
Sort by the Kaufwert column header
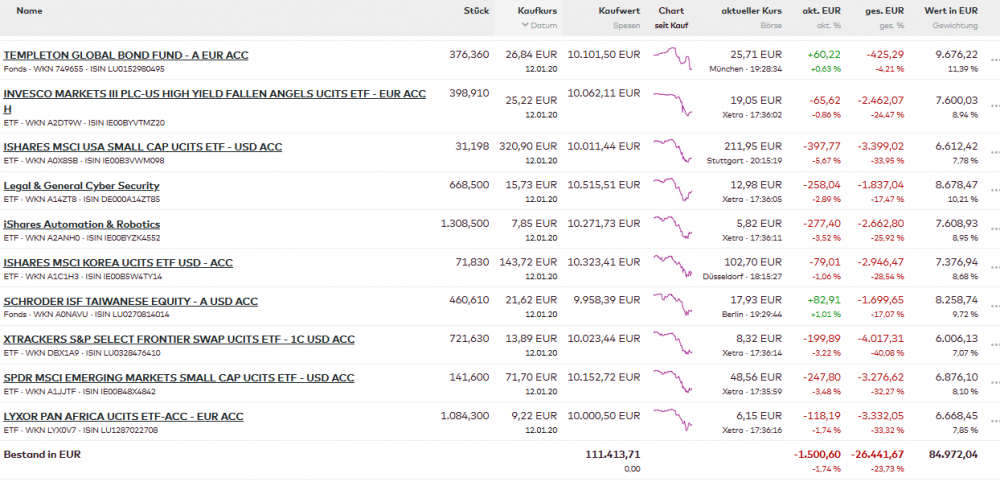point(619,11)
